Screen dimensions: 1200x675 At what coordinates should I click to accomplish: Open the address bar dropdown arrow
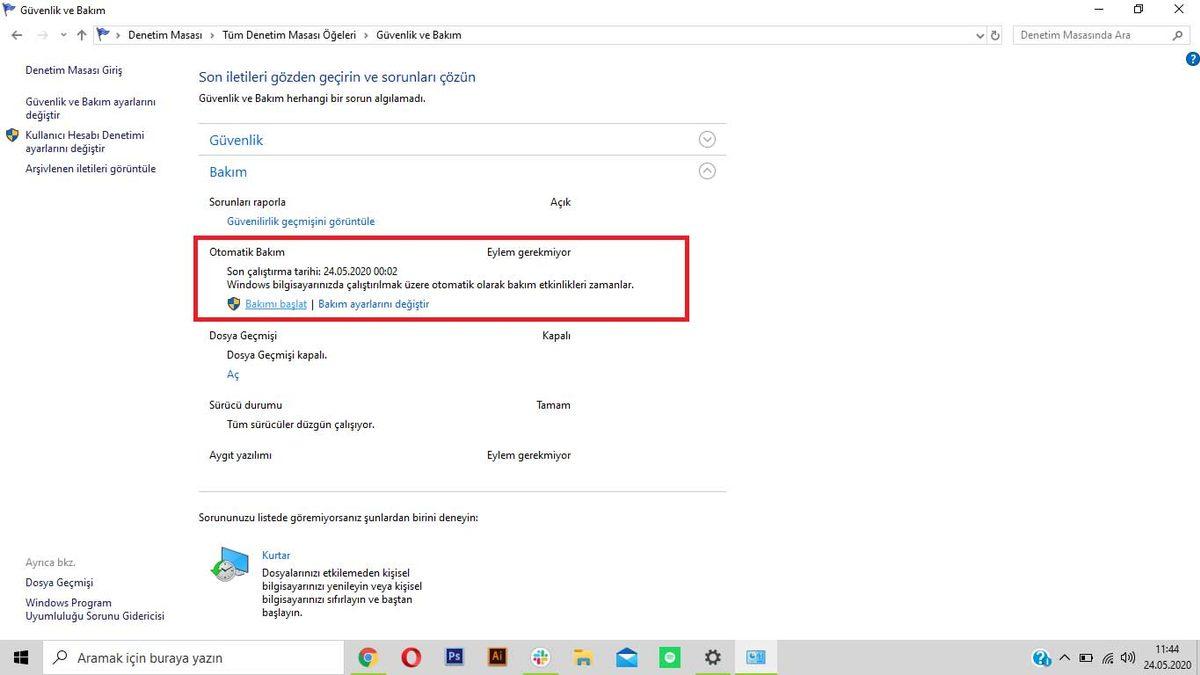(x=979, y=34)
